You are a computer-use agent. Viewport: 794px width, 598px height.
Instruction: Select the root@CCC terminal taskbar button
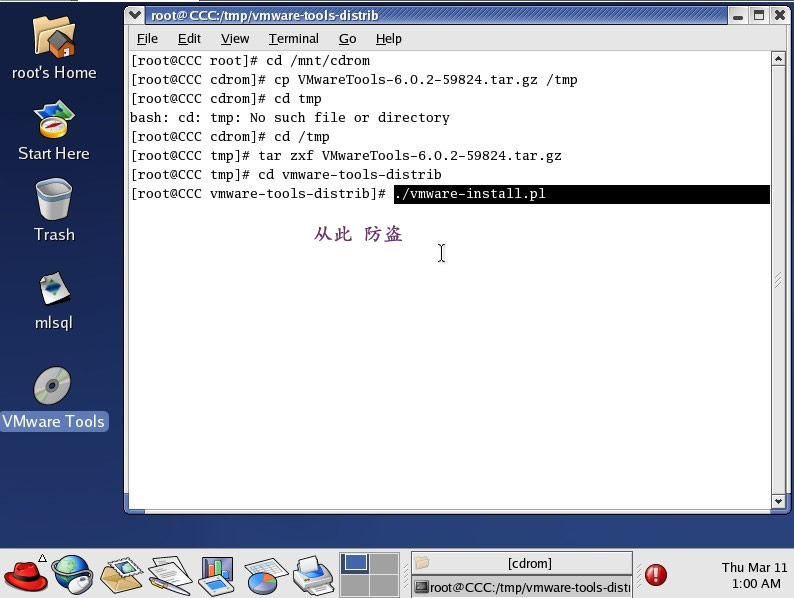coord(522,587)
